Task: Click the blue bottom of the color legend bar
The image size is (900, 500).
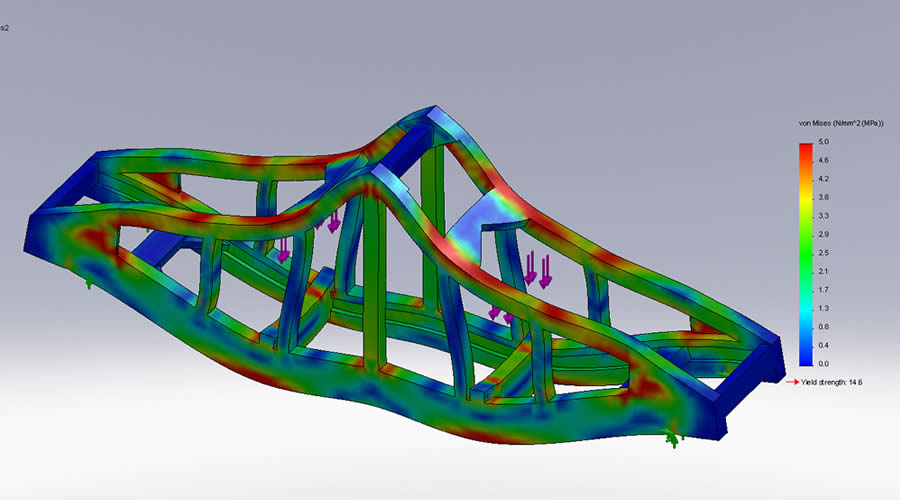Action: [805, 358]
